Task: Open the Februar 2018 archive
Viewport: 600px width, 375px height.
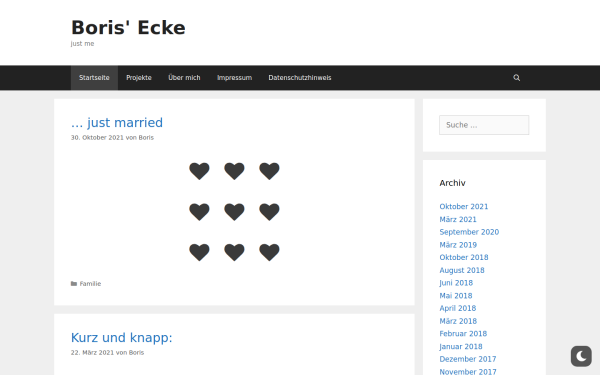Action: 463,334
